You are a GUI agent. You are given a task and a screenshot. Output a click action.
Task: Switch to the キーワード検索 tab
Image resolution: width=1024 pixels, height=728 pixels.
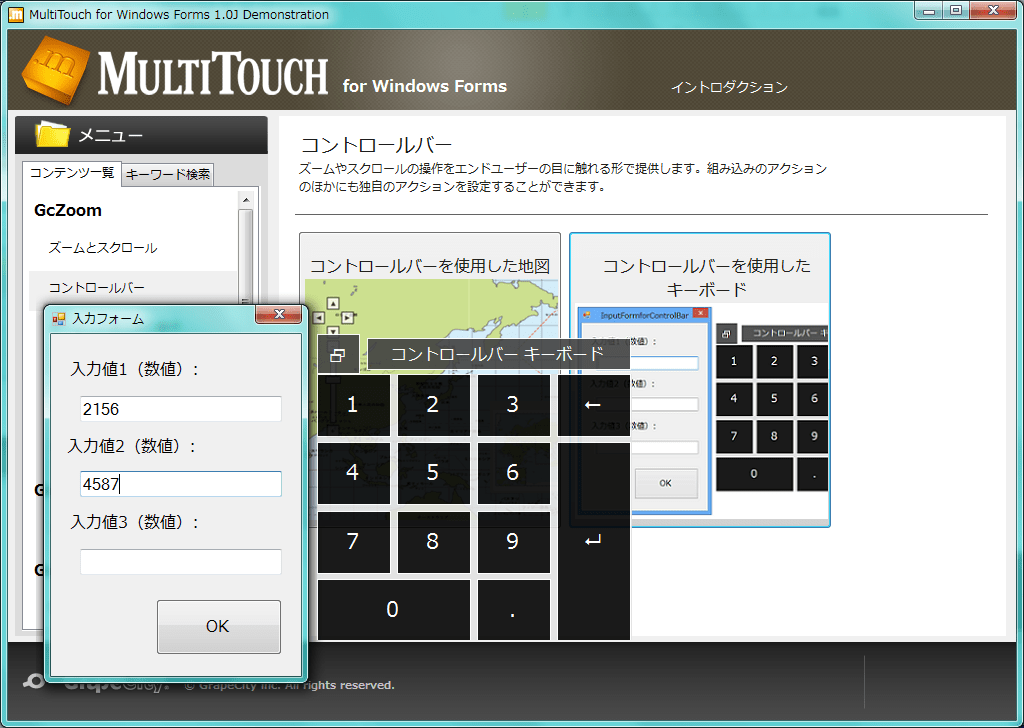(167, 174)
